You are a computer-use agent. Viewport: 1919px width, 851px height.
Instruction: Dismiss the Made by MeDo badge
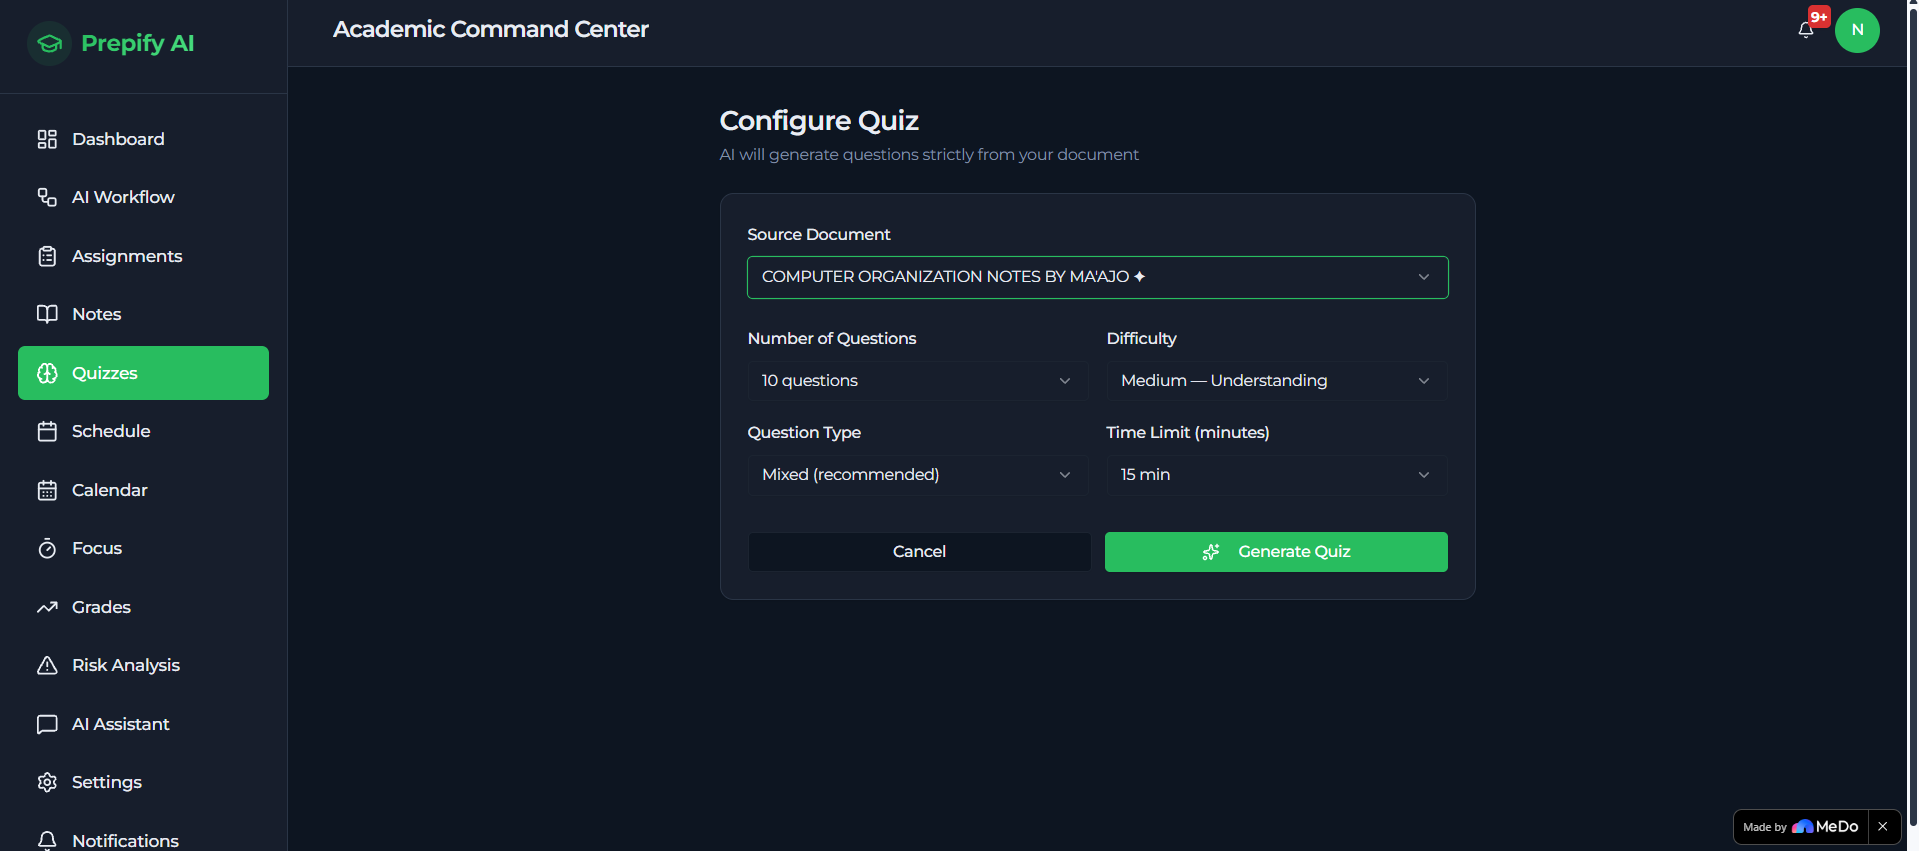[1883, 827]
